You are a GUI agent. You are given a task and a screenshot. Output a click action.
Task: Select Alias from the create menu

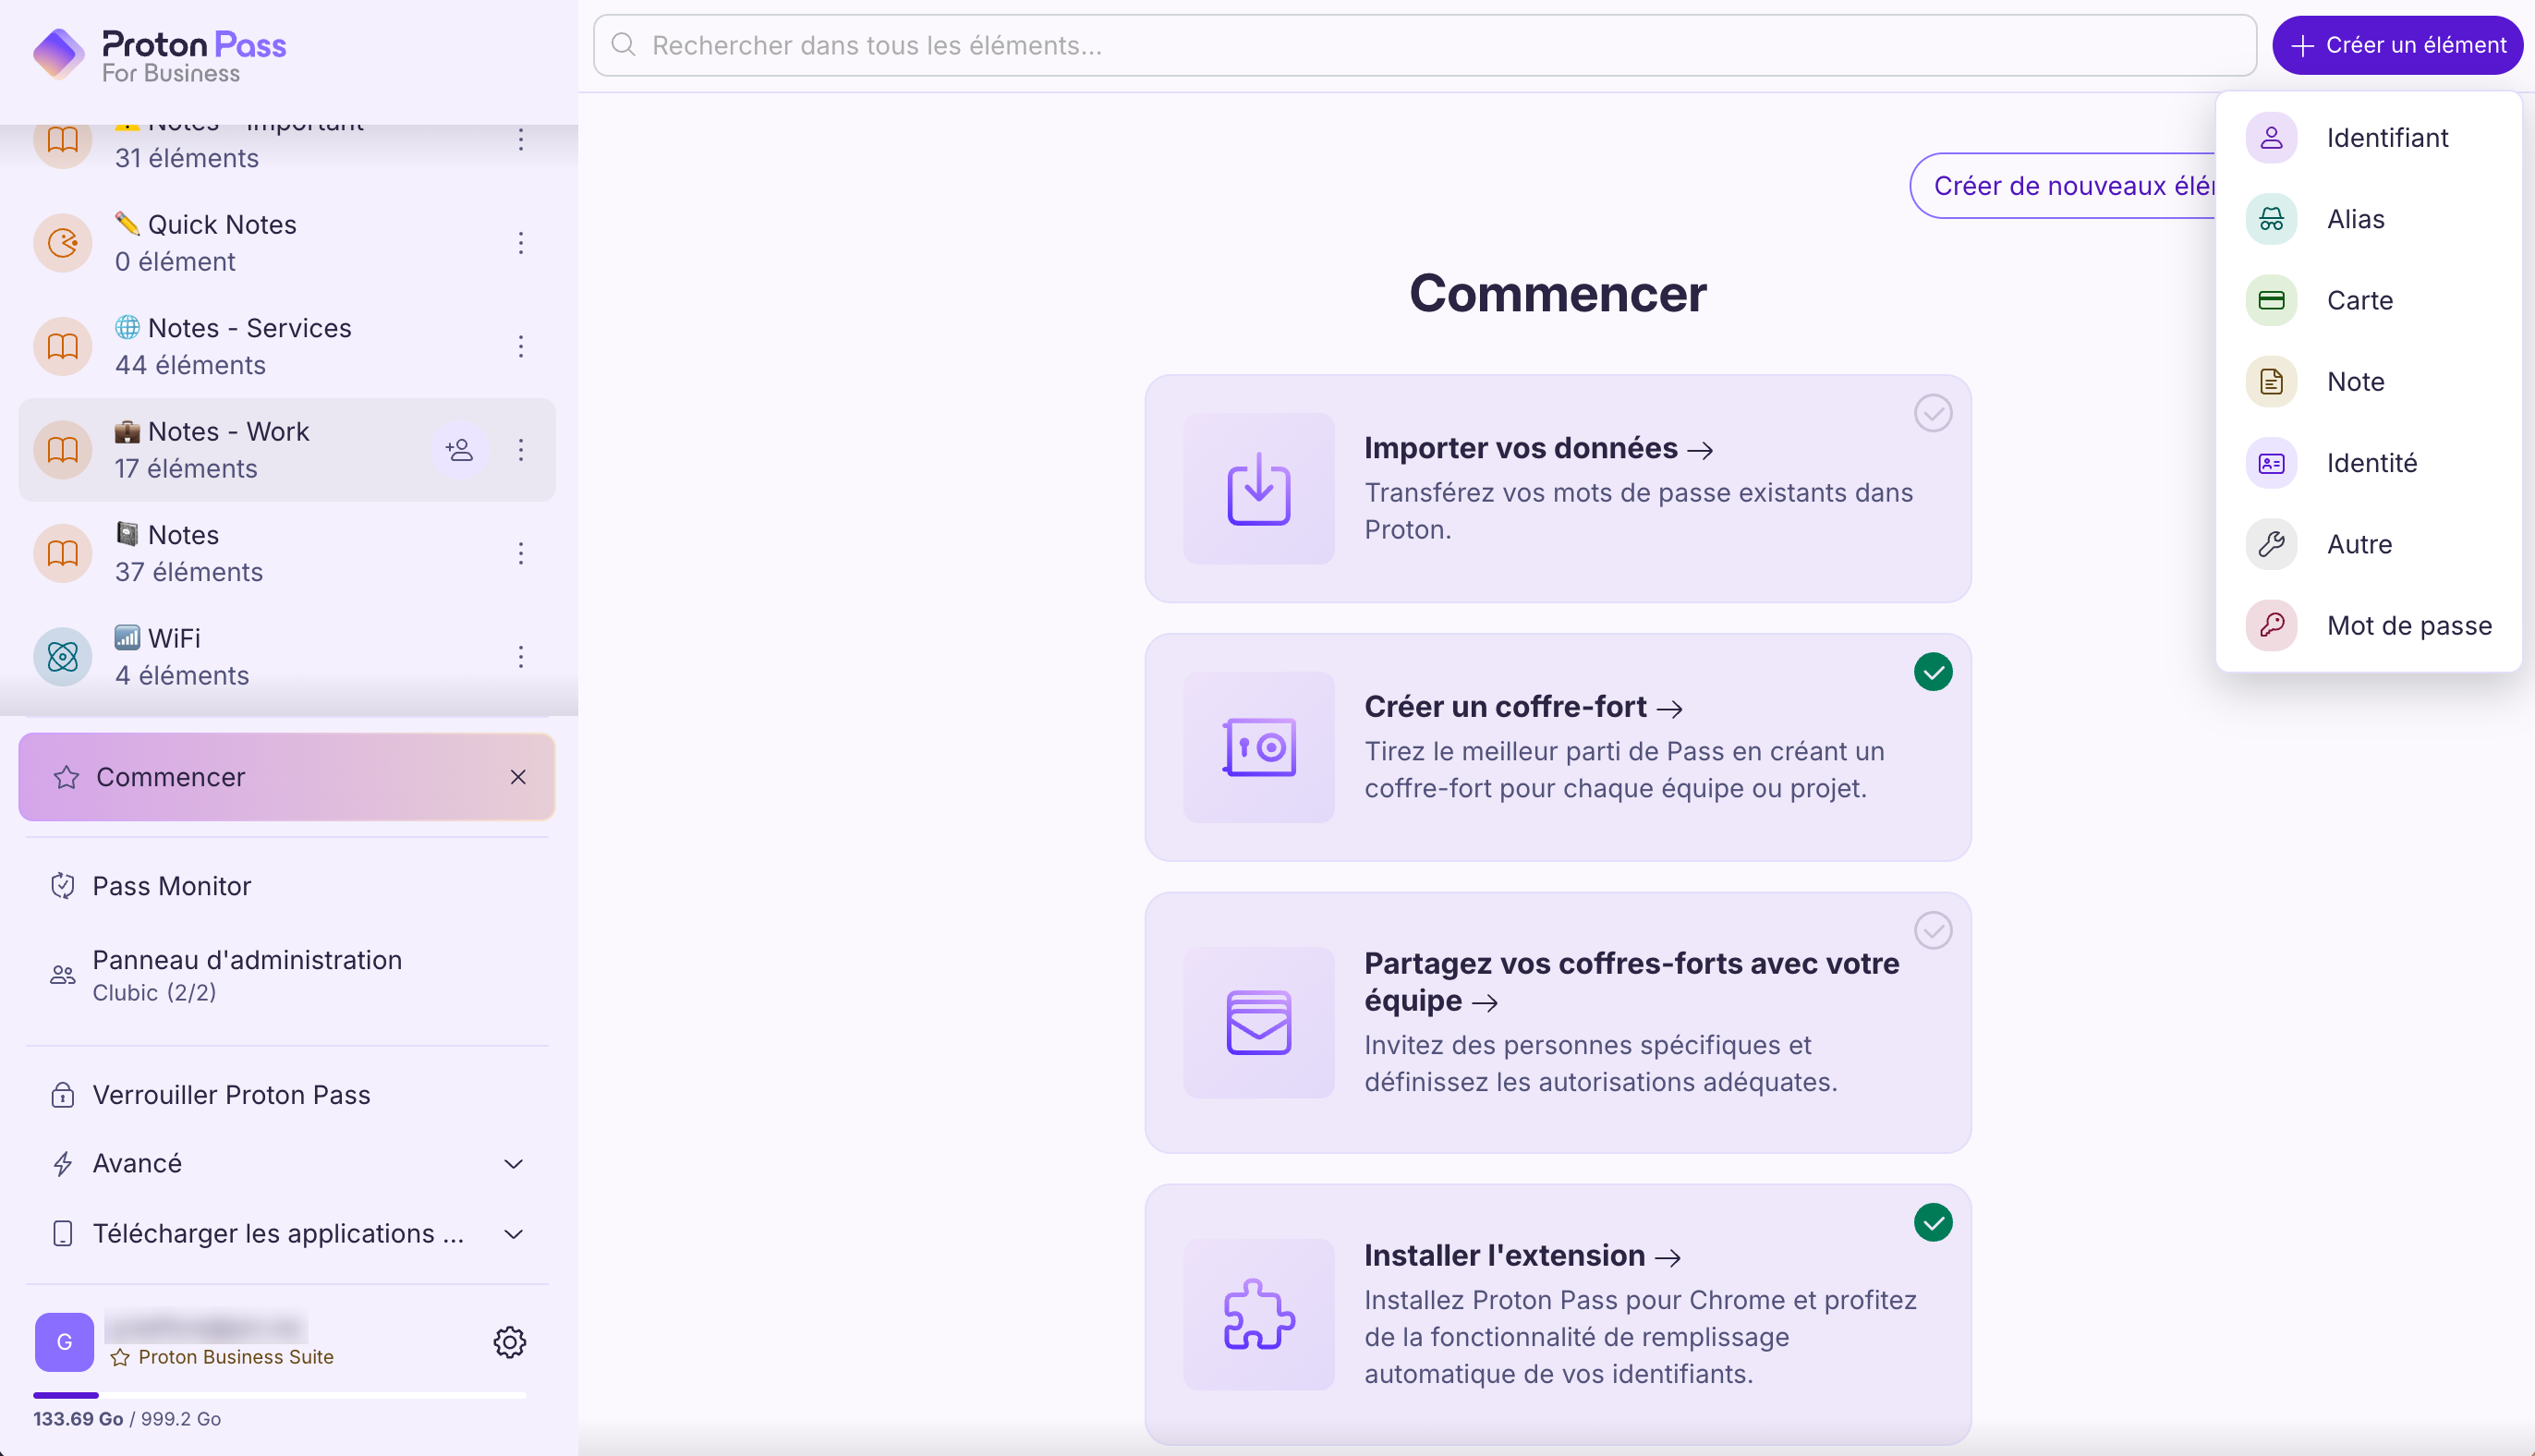[2368, 219]
